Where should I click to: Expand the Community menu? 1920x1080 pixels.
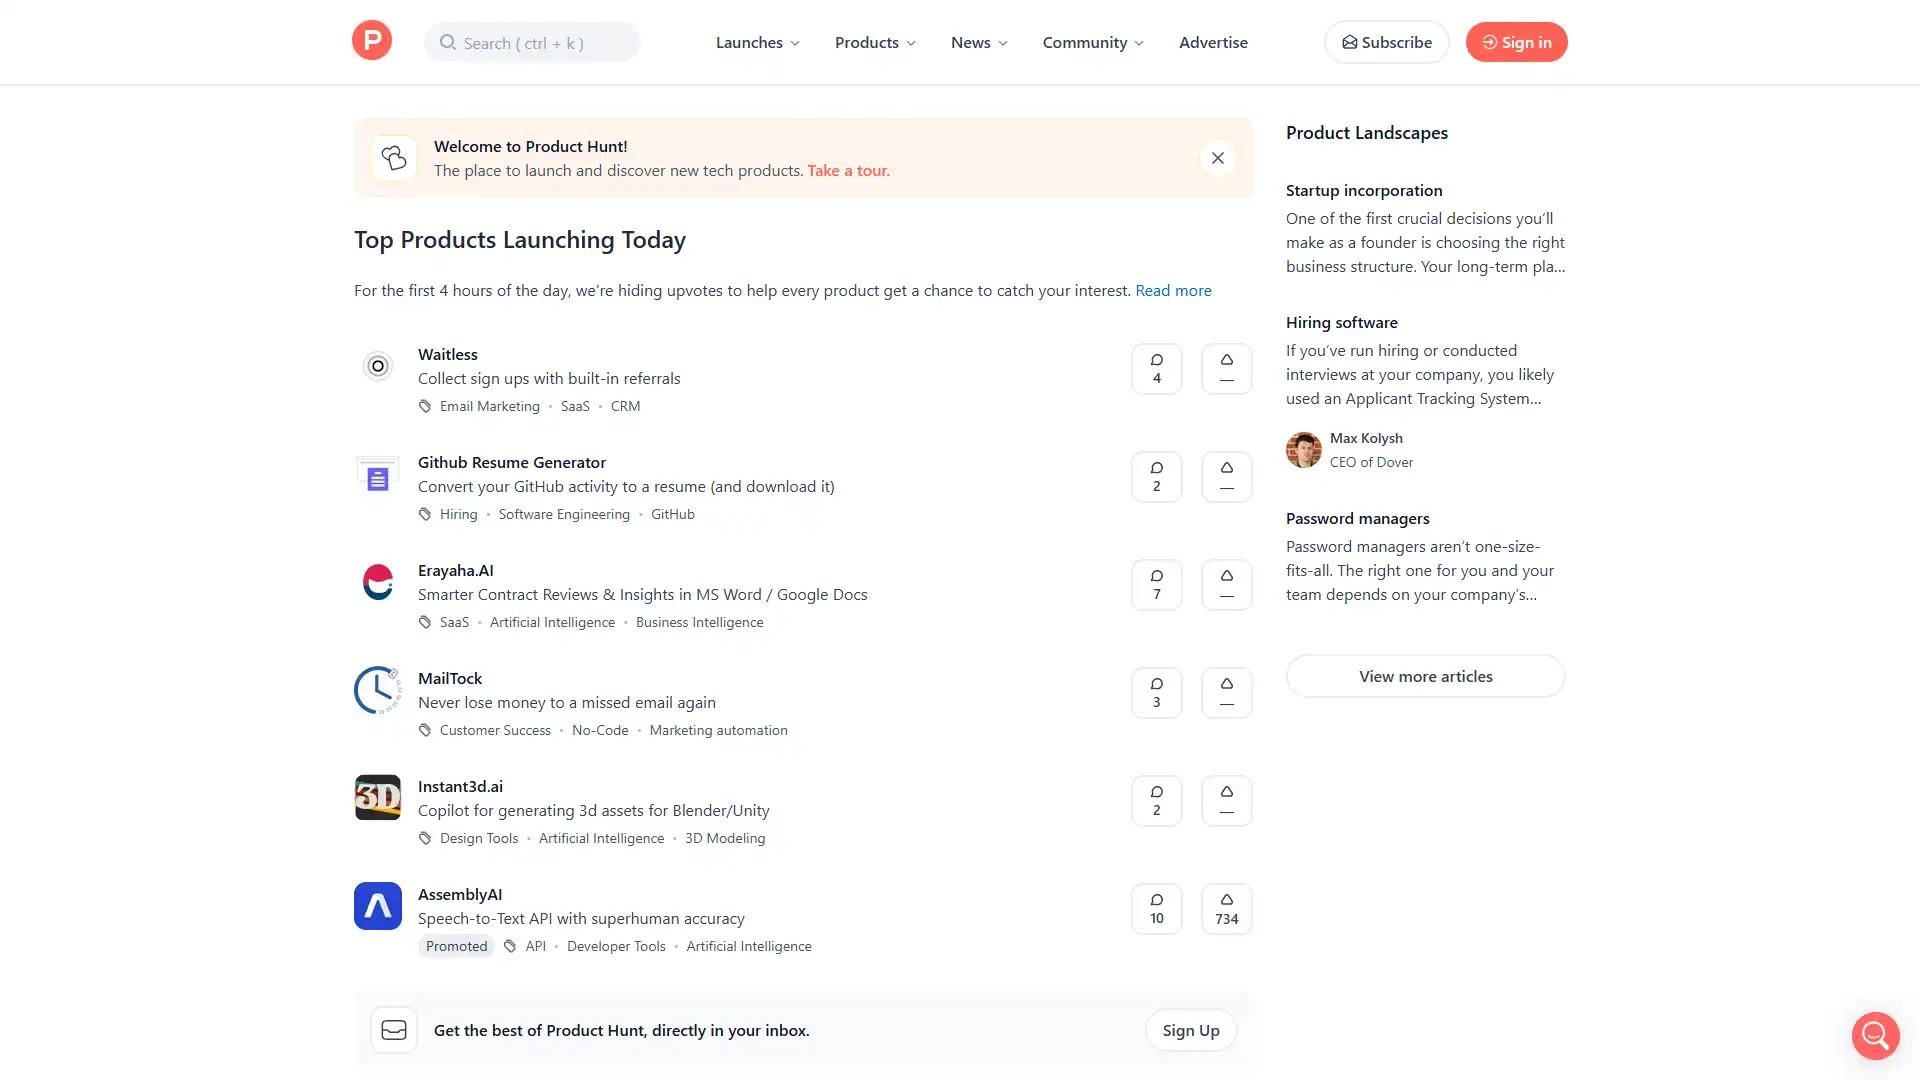tap(1093, 42)
